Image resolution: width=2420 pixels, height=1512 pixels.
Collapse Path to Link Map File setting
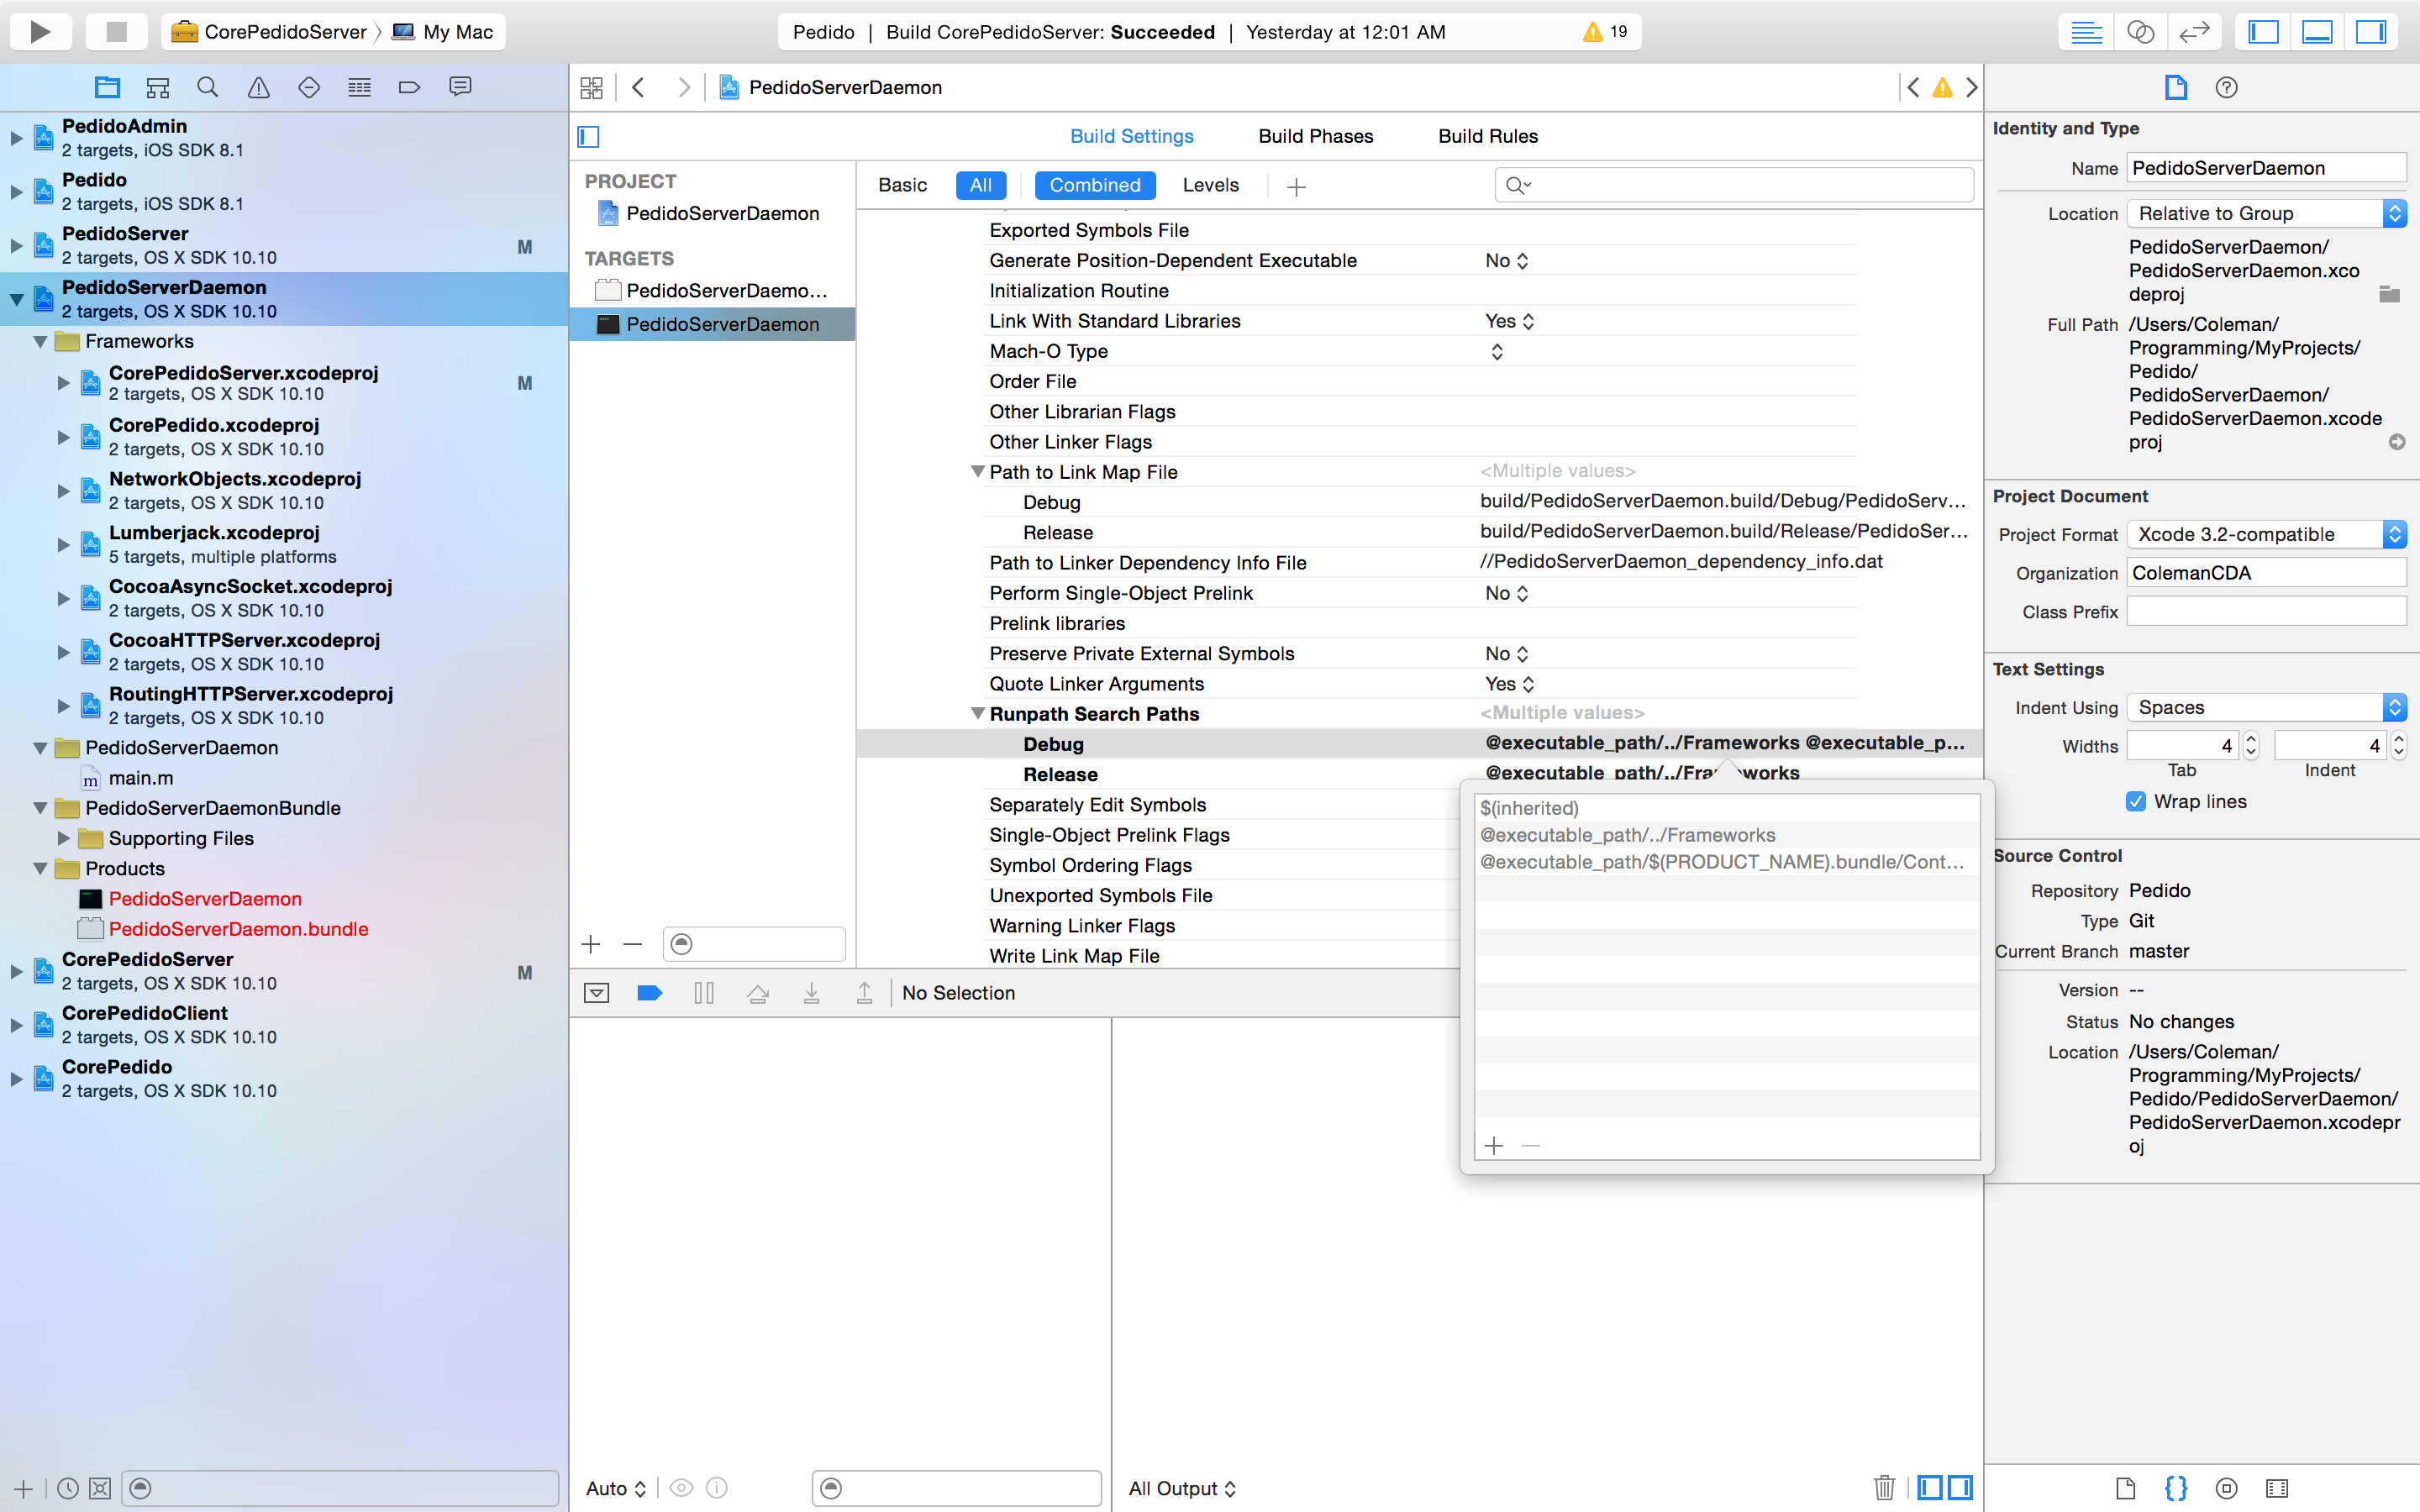pyautogui.click(x=978, y=472)
